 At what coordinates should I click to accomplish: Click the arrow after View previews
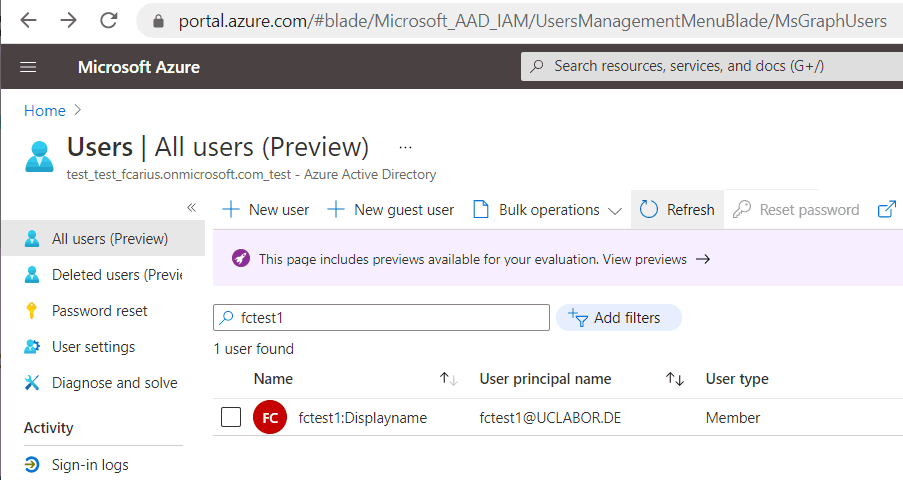coord(703,259)
